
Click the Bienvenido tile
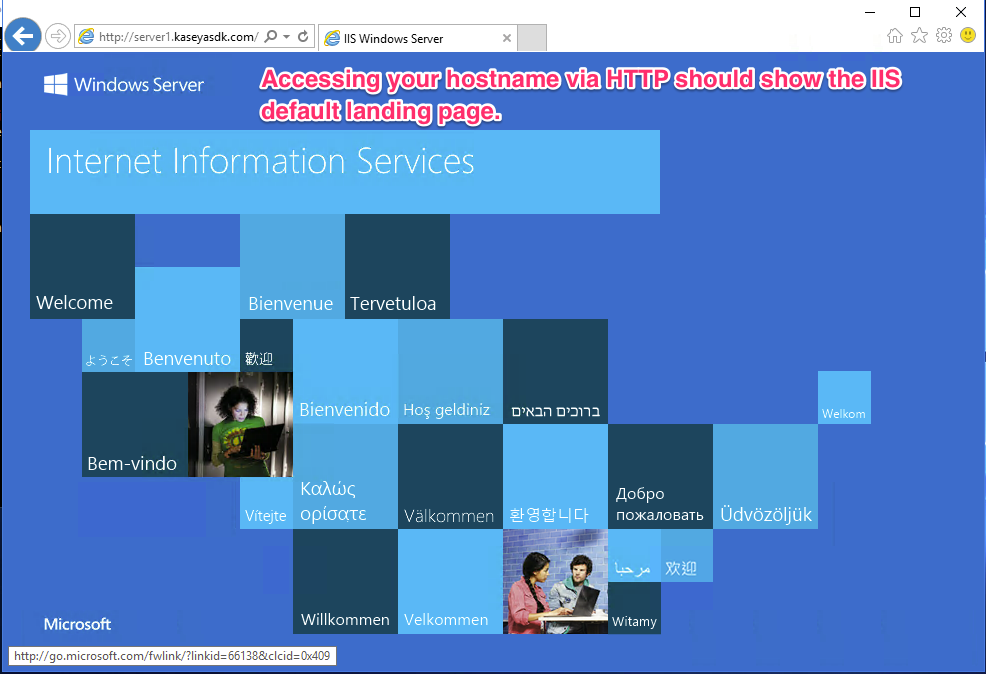(345, 372)
